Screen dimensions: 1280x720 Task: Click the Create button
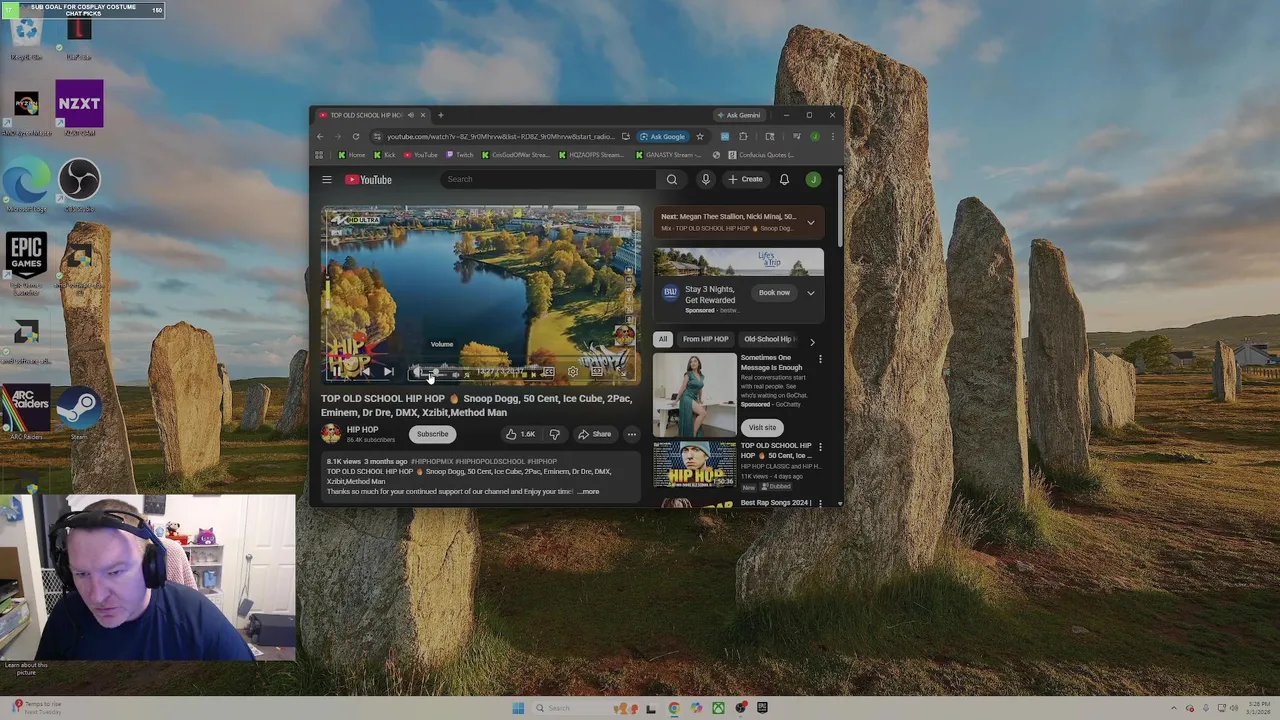click(x=746, y=179)
